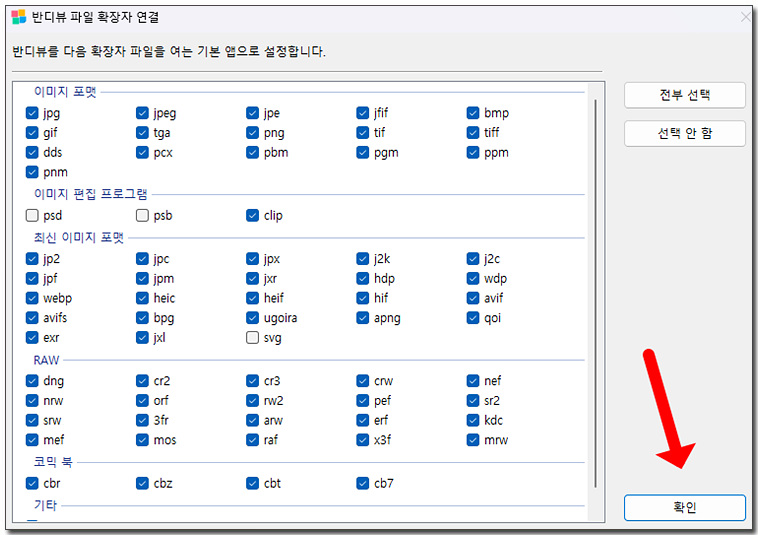758x535 pixels.
Task: Enable the svg checkbox
Action: click(252, 337)
